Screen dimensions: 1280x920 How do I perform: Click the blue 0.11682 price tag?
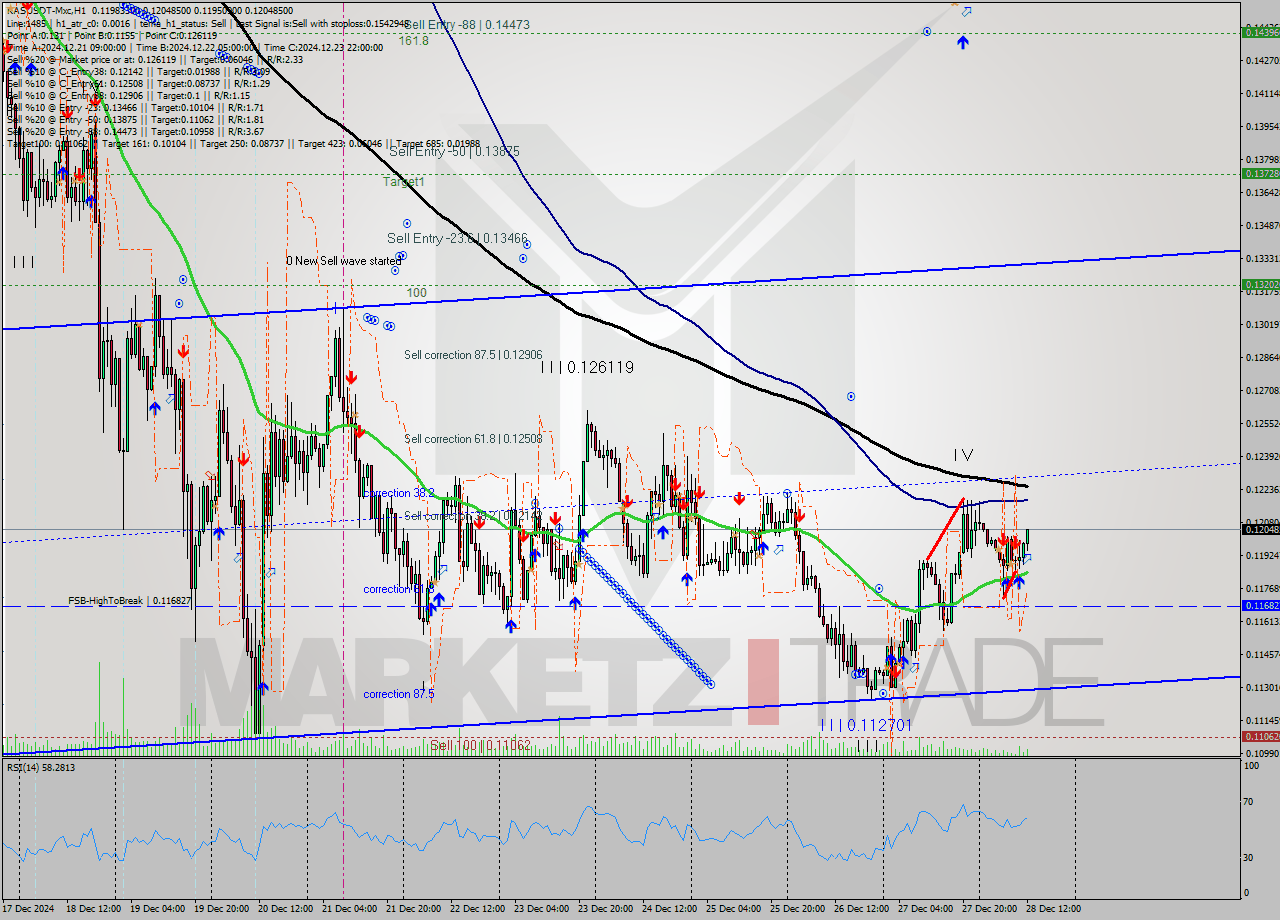[x=1259, y=606]
